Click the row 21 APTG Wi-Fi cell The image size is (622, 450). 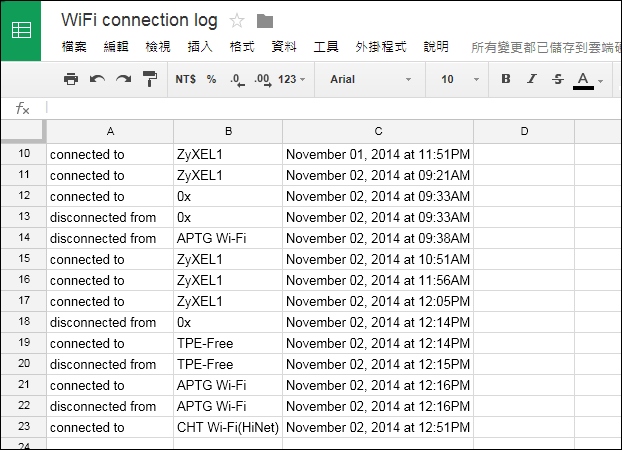pyautogui.click(x=228, y=385)
